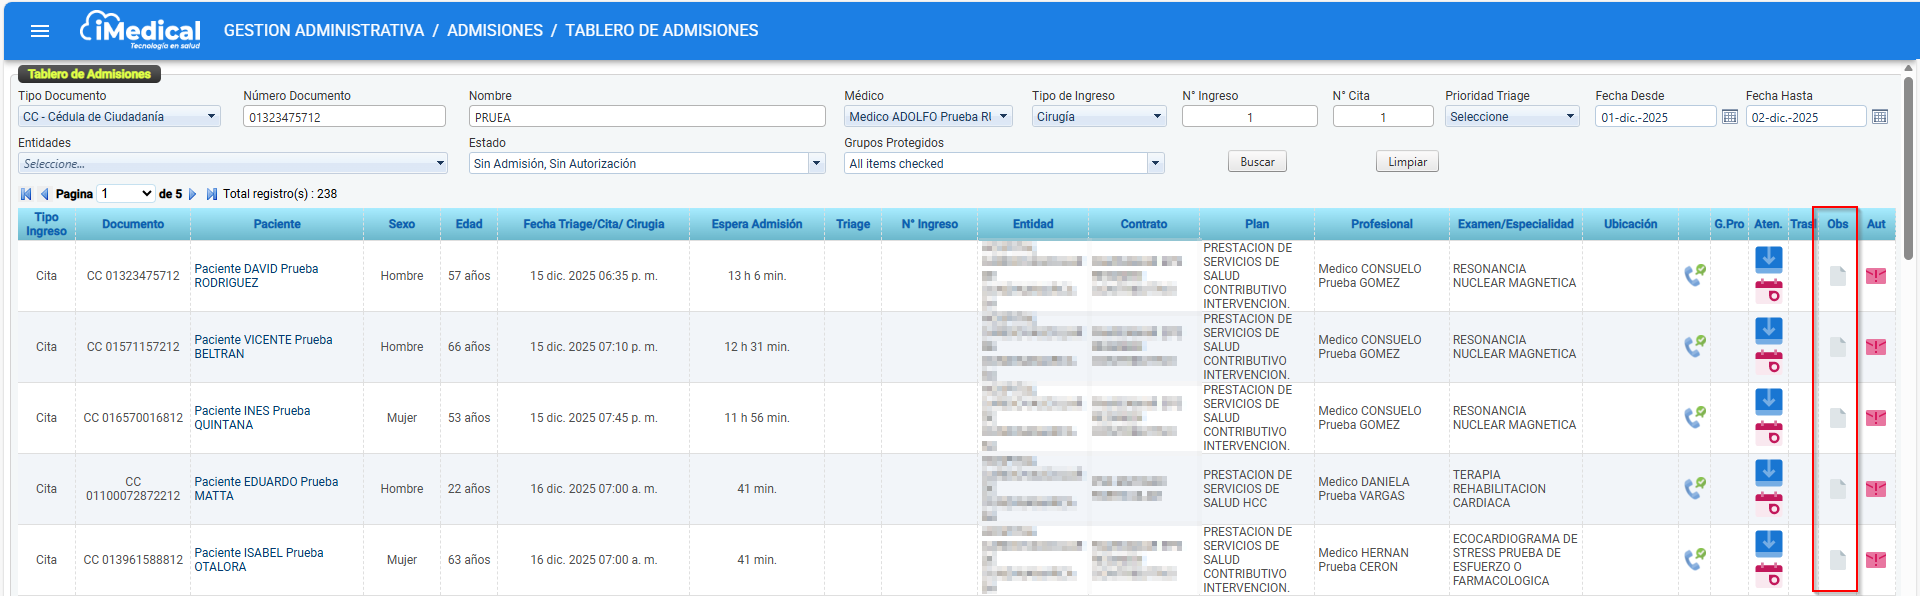Open observation document for EDUARDO Prueba MATTA
This screenshot has height=596, width=1920.
click(1837, 489)
